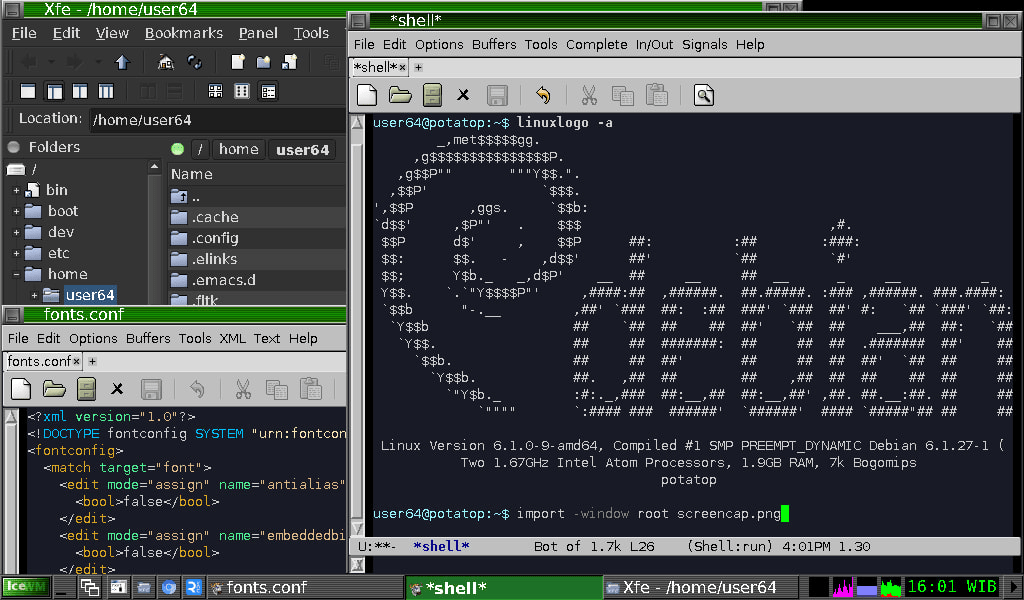The image size is (1024, 600).
Task: Click the "home" path breadcrumb button
Action: pos(238,150)
